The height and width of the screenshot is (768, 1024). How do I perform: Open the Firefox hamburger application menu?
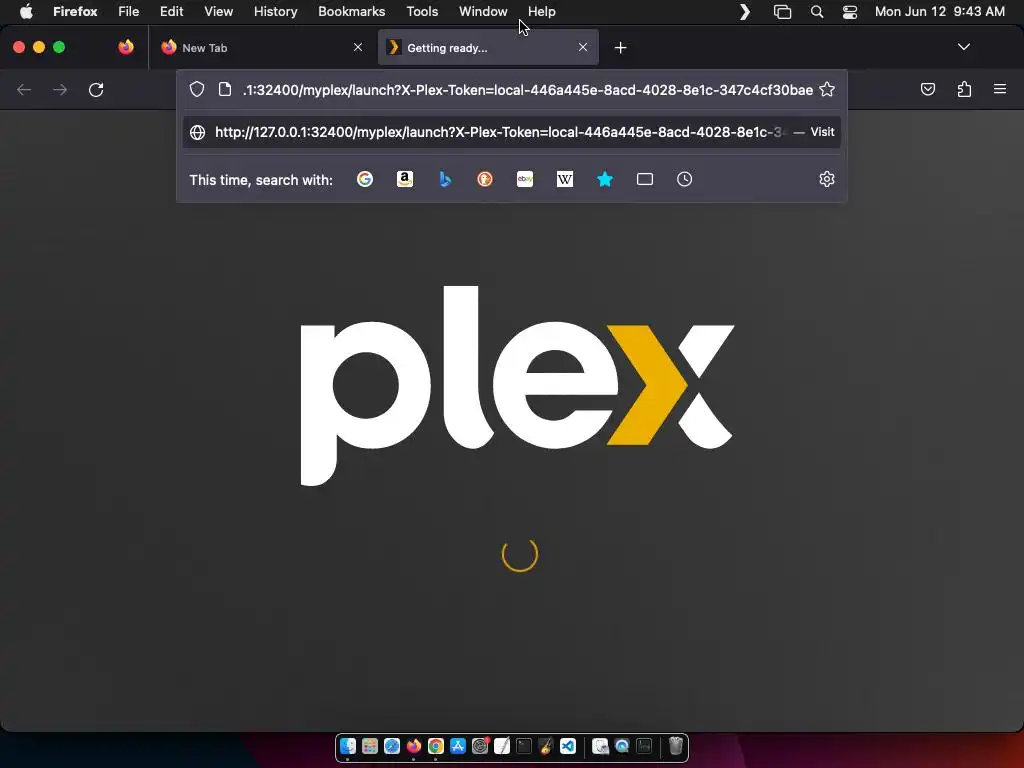pyautogui.click(x=1000, y=89)
